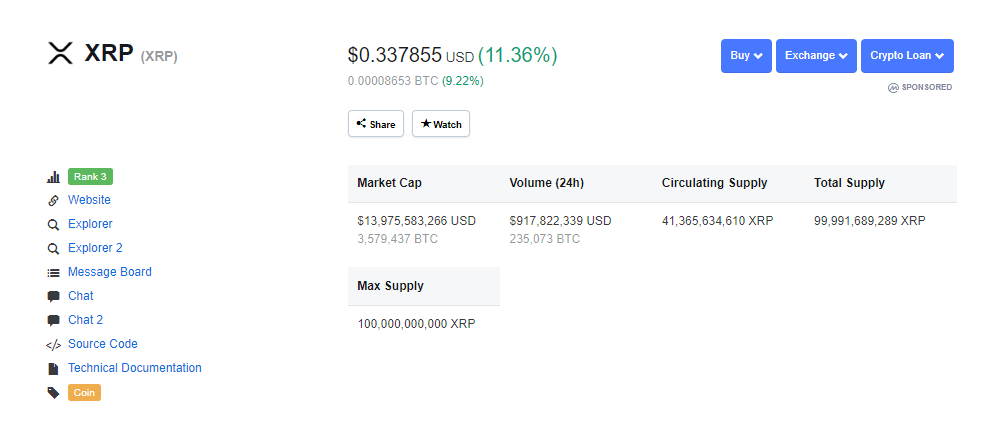Open the Chat 2 link
This screenshot has width=992, height=424.
(x=85, y=320)
